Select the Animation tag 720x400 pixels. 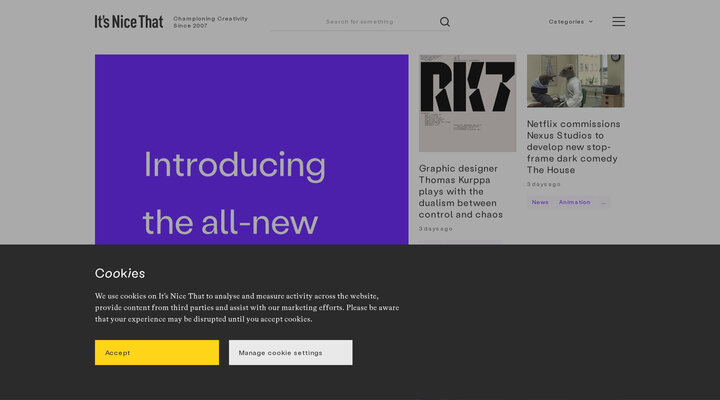coord(574,202)
